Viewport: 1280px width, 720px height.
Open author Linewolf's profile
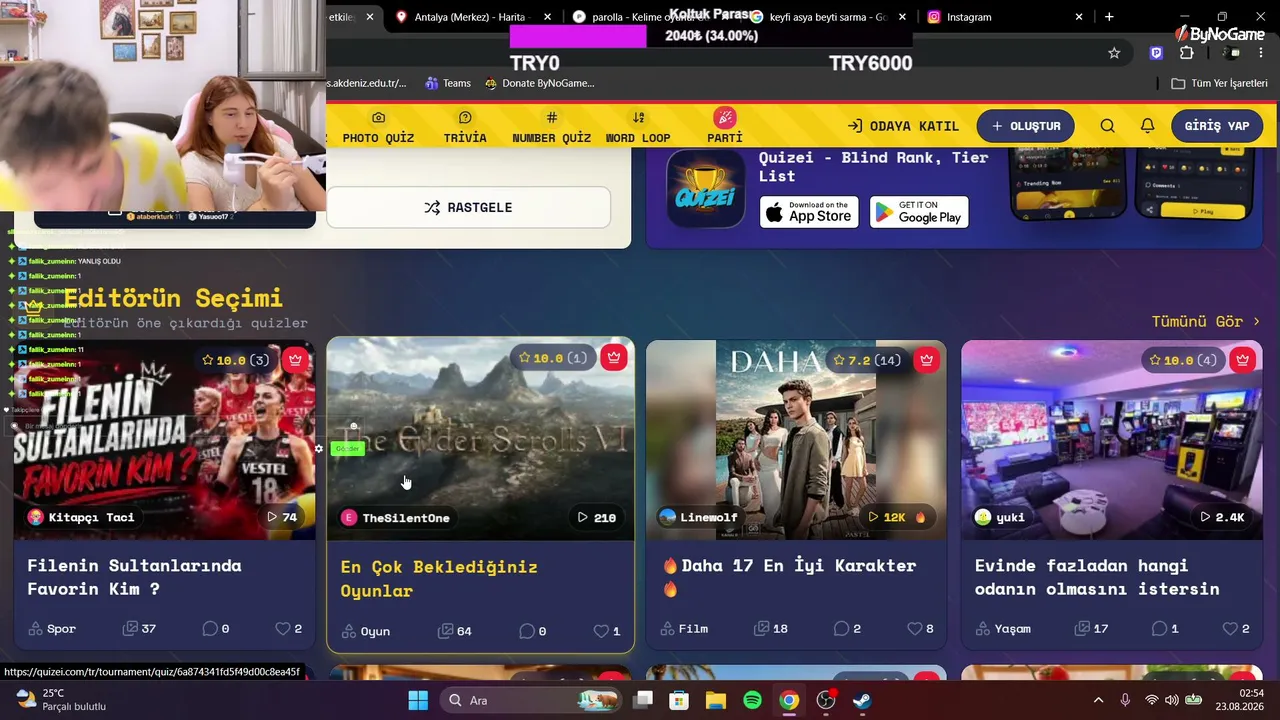click(x=698, y=517)
